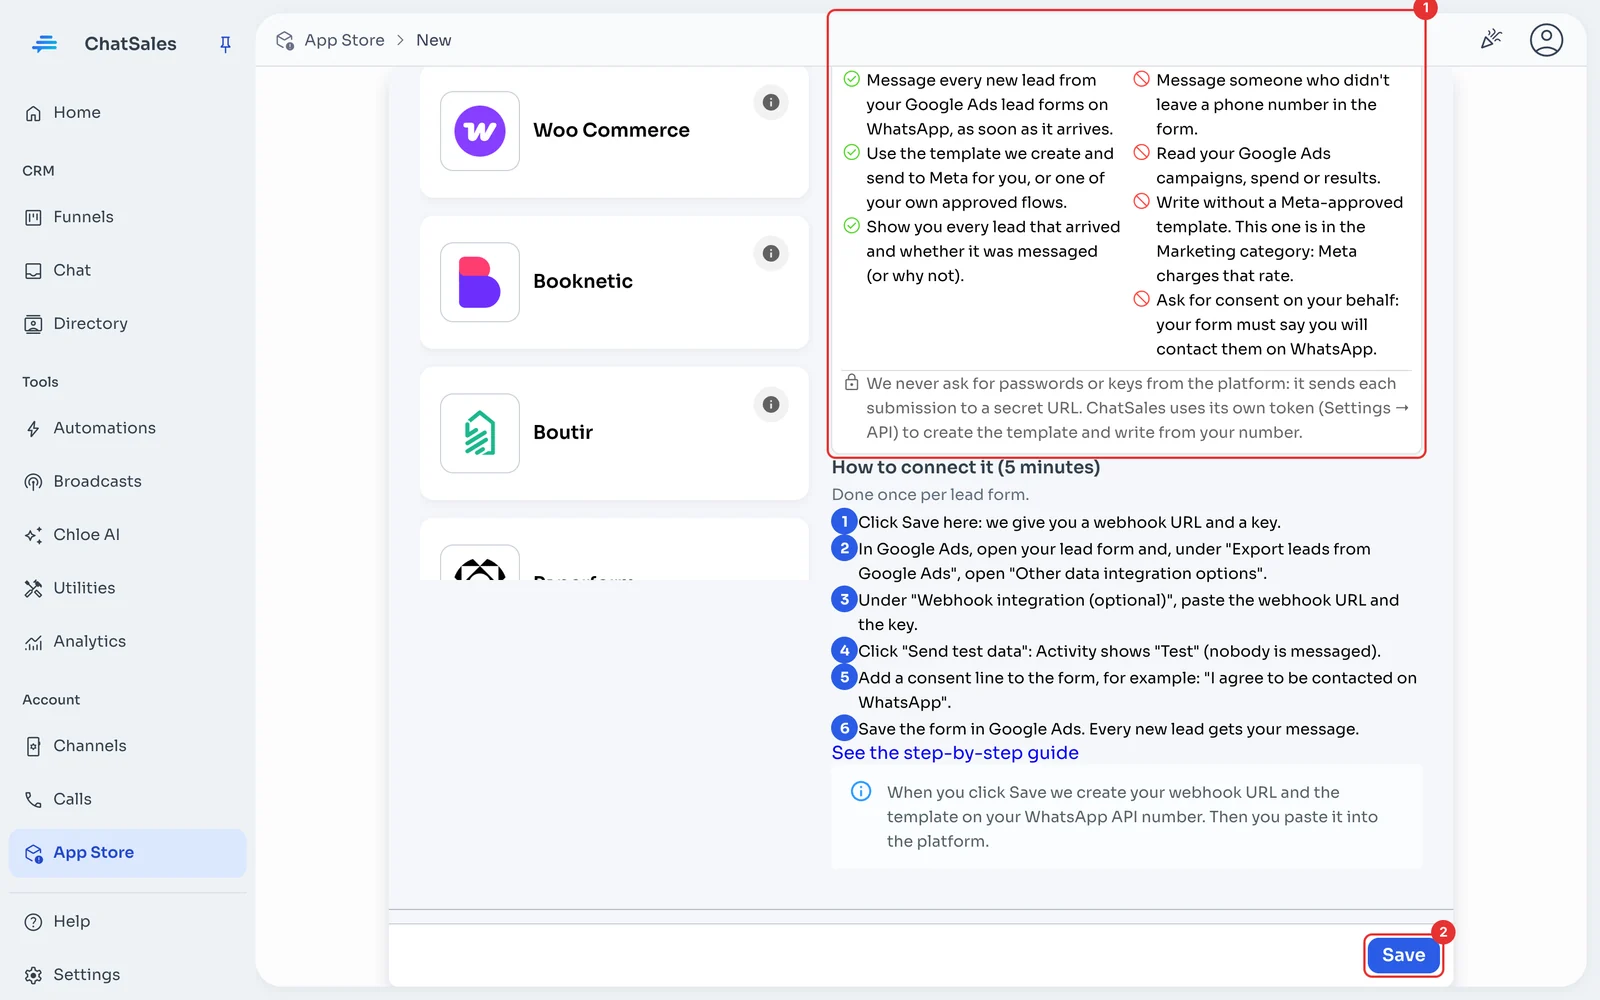Click the celebration confetti icon in header
The image size is (1600, 1000).
(1491, 39)
